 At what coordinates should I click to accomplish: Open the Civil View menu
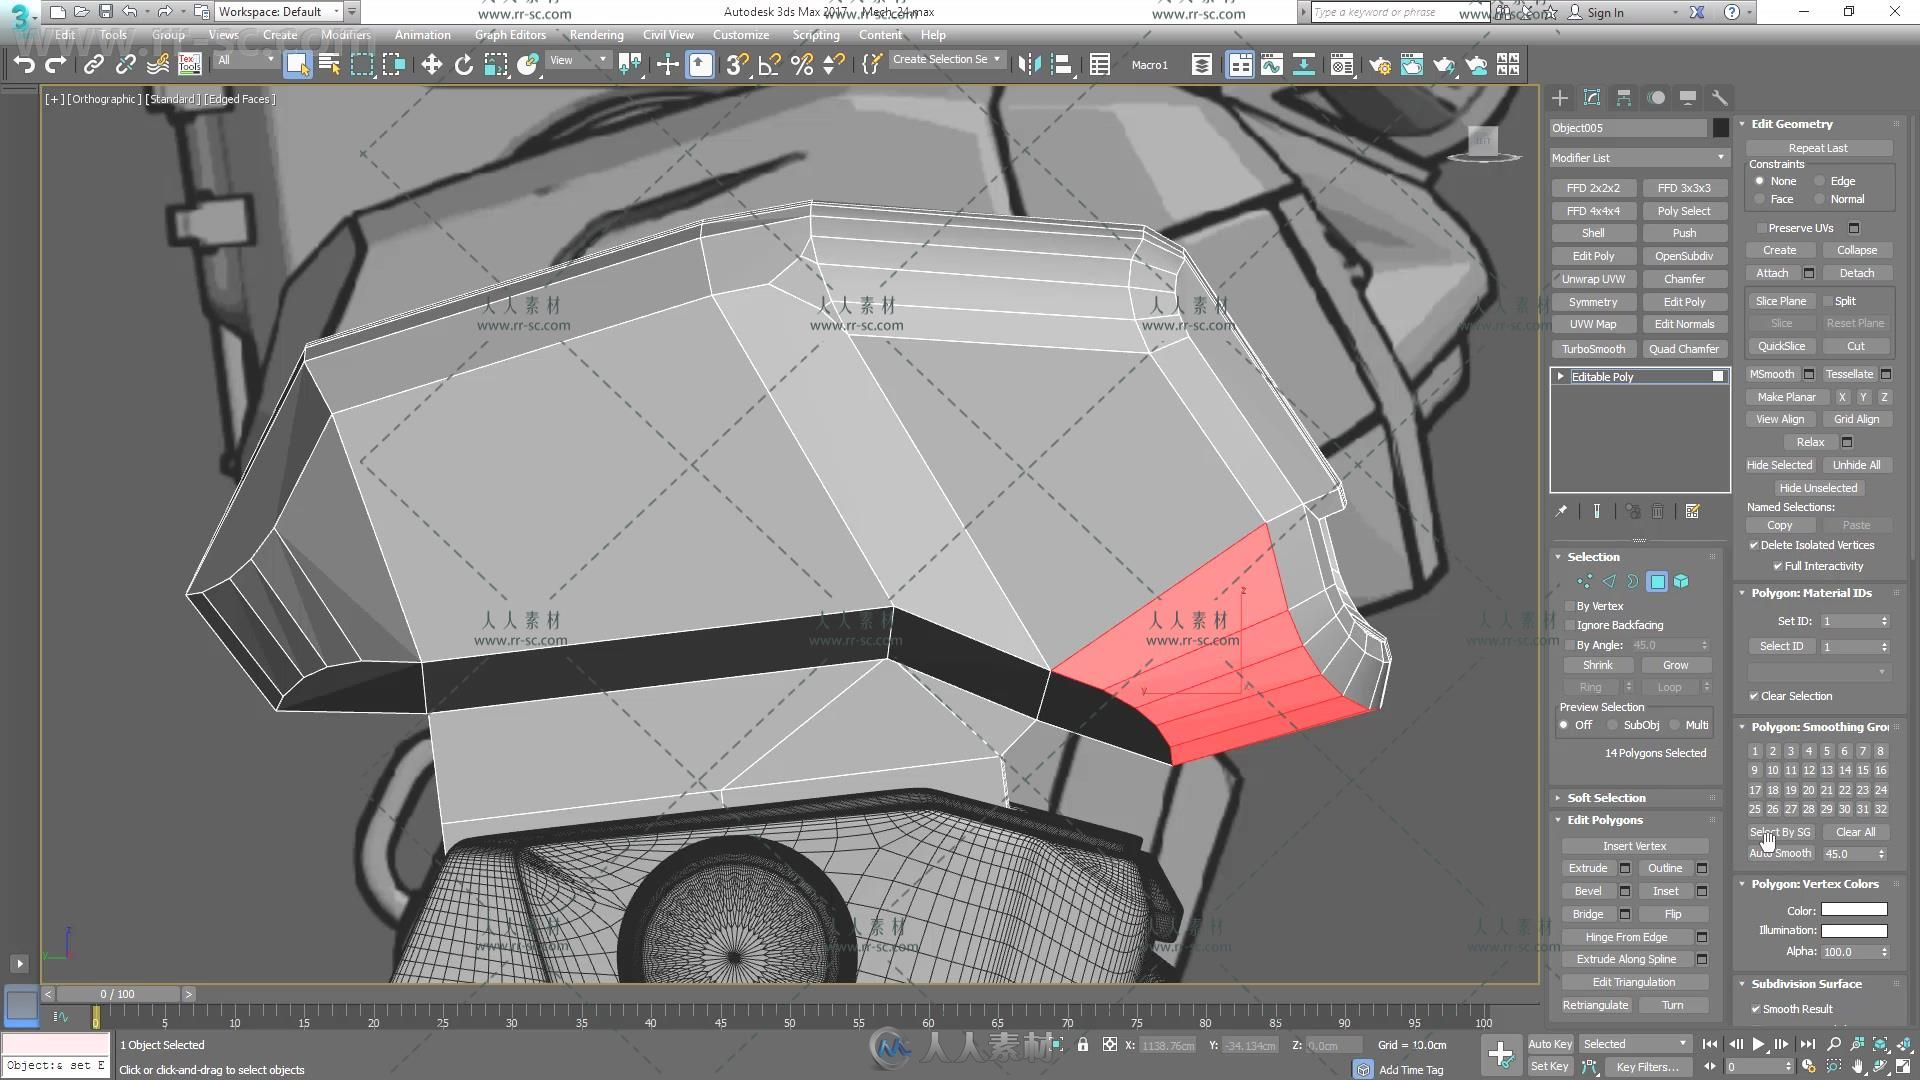[668, 35]
